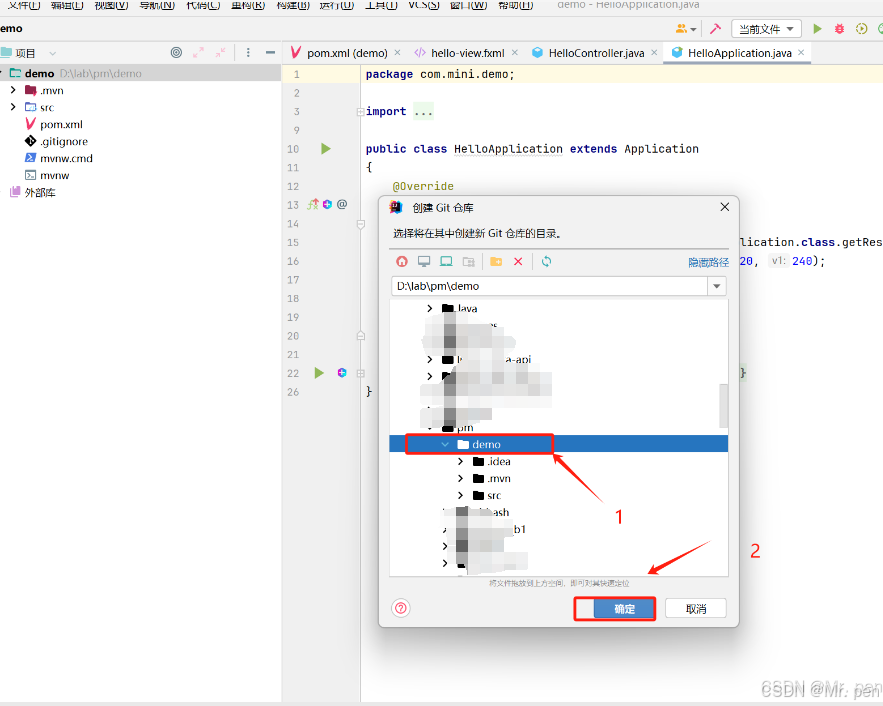883x706 pixels.
Task: Expand the Java folder in dialog tree
Action: tap(430, 308)
